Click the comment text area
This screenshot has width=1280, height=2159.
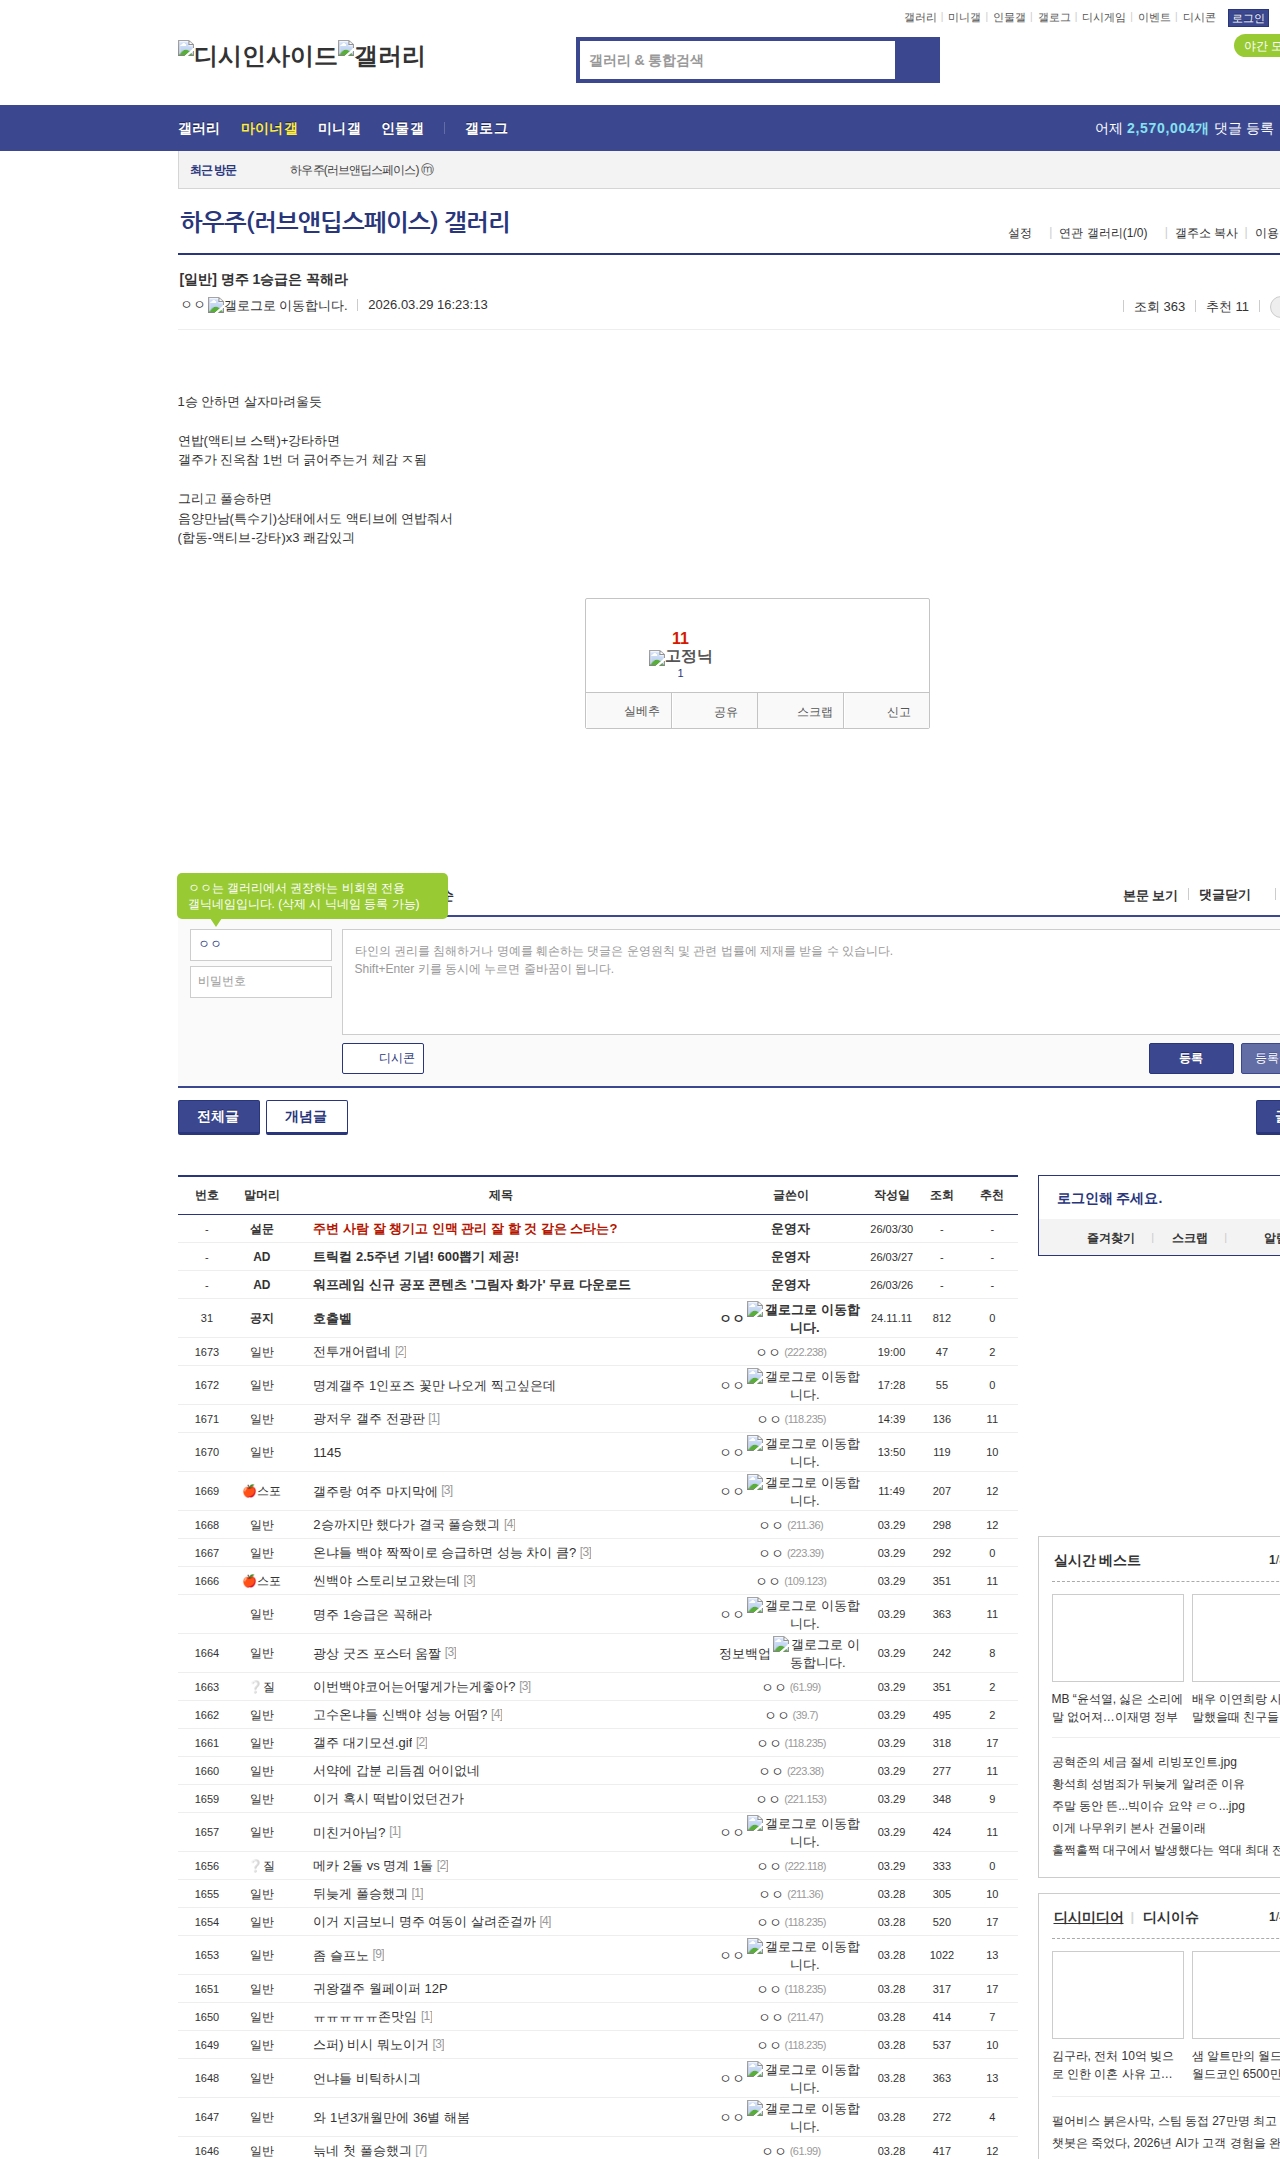coord(812,982)
